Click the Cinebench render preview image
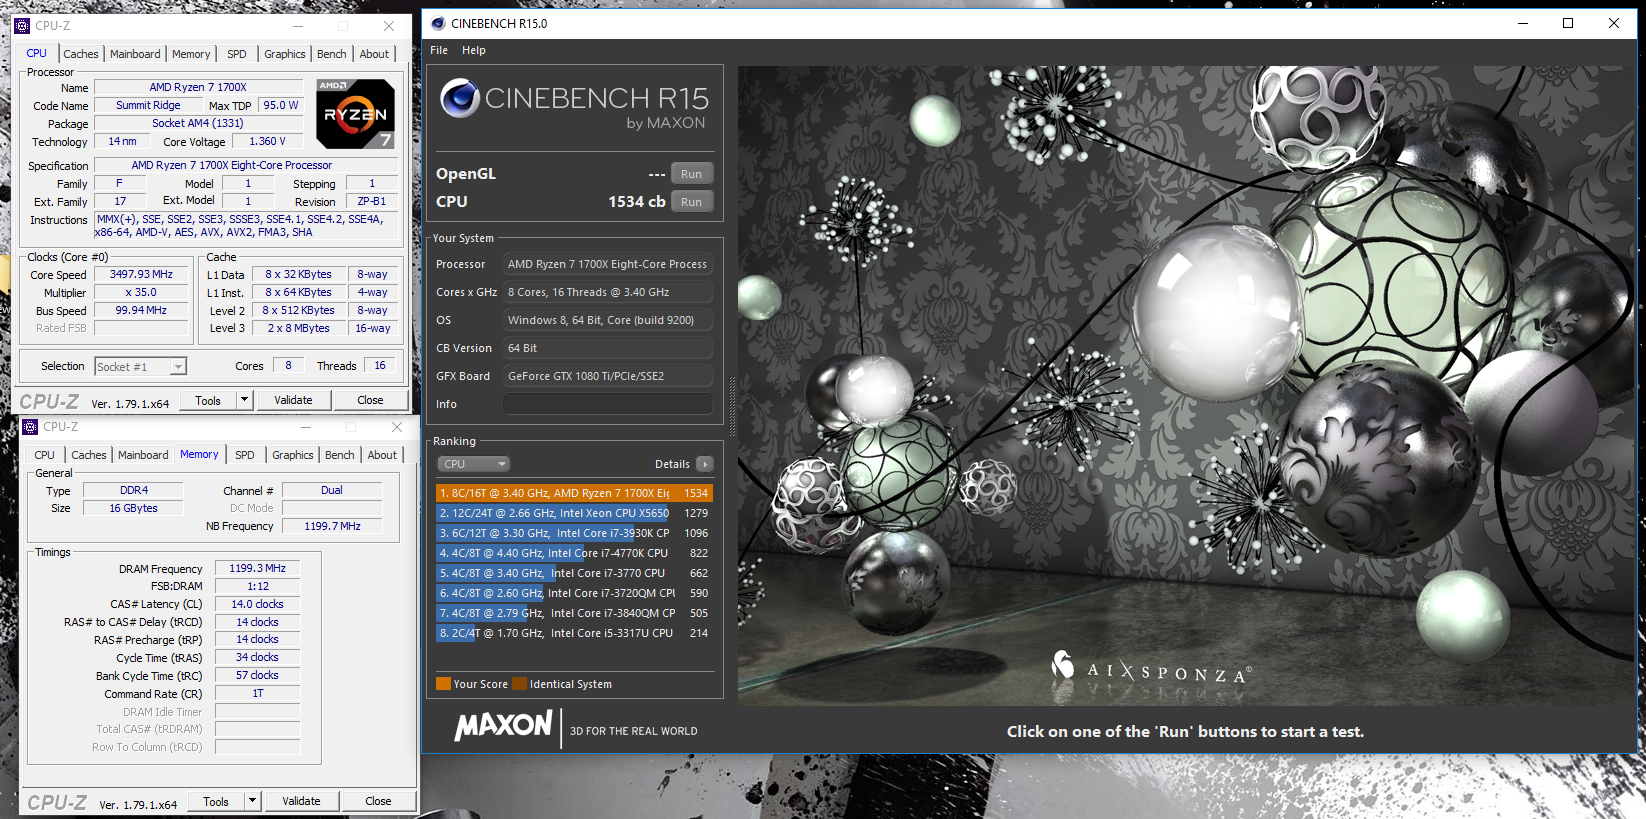Image resolution: width=1646 pixels, height=819 pixels. (x=1186, y=386)
